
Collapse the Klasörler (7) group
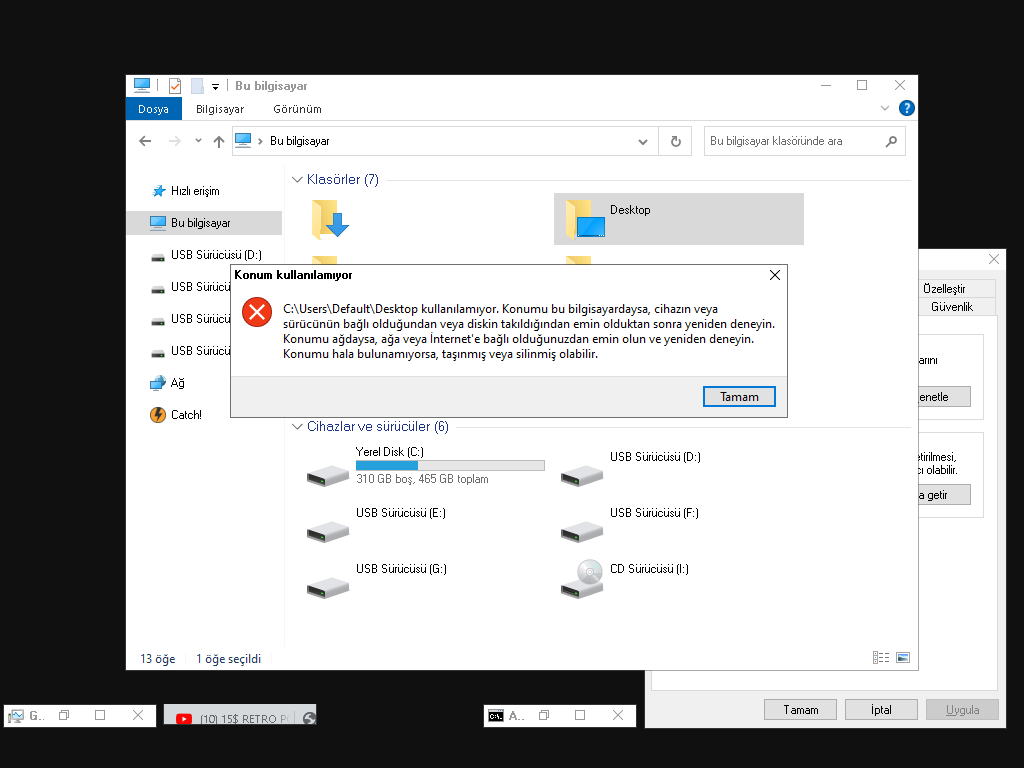click(296, 179)
